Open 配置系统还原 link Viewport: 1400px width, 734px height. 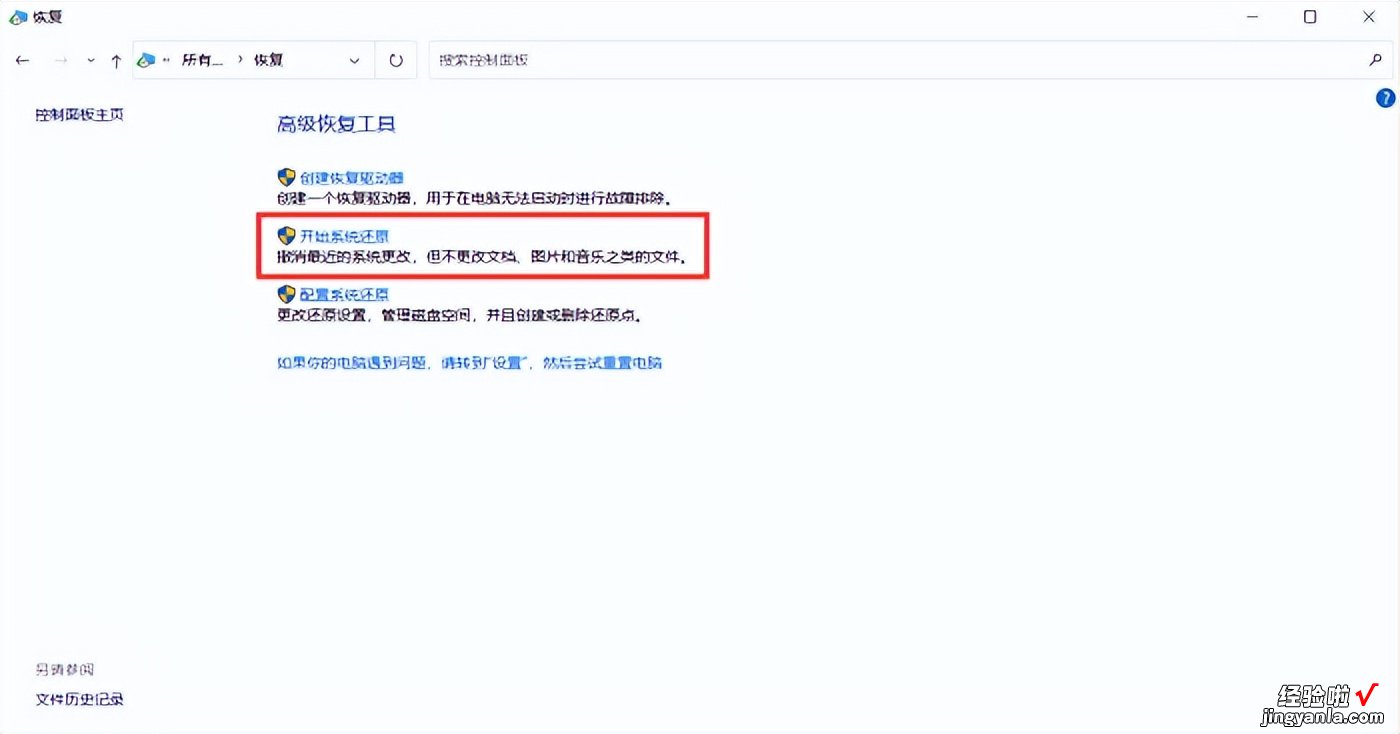pyautogui.click(x=344, y=294)
